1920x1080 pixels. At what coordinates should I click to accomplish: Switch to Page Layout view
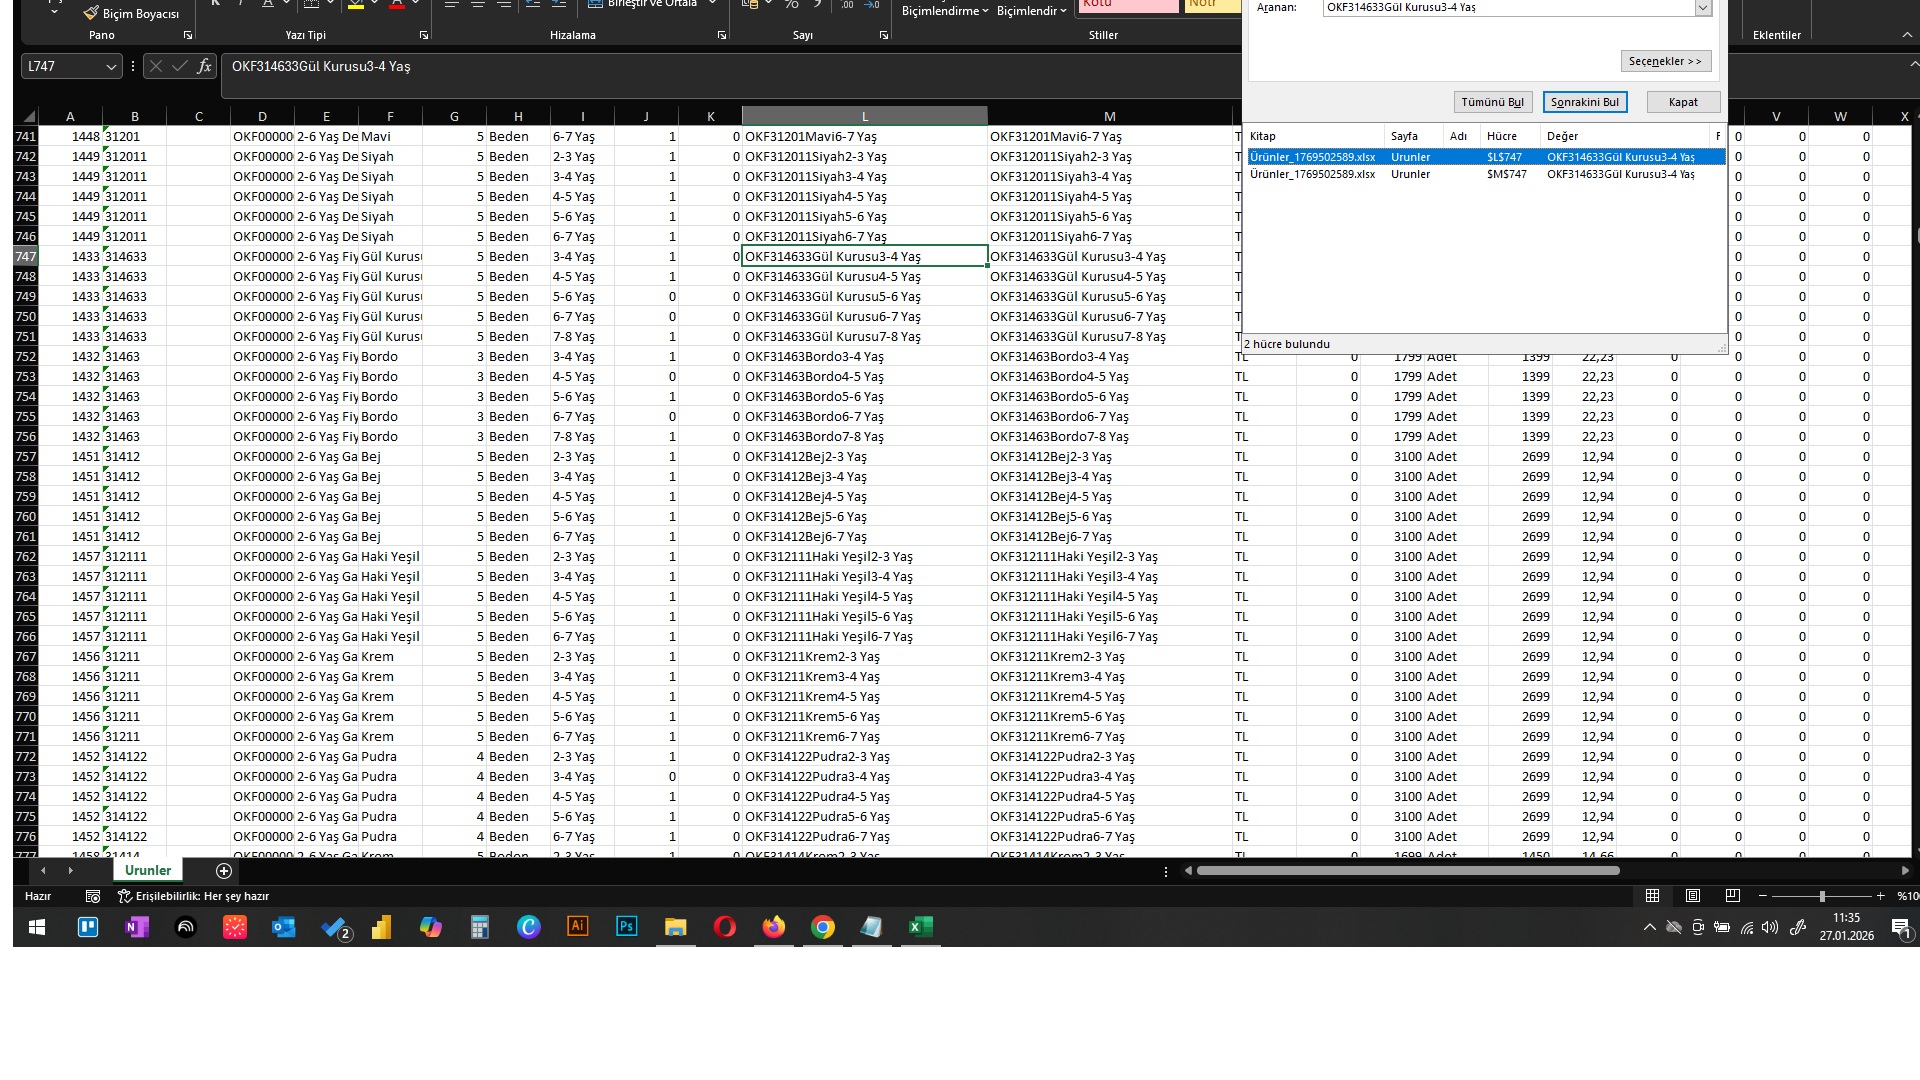(x=1693, y=896)
